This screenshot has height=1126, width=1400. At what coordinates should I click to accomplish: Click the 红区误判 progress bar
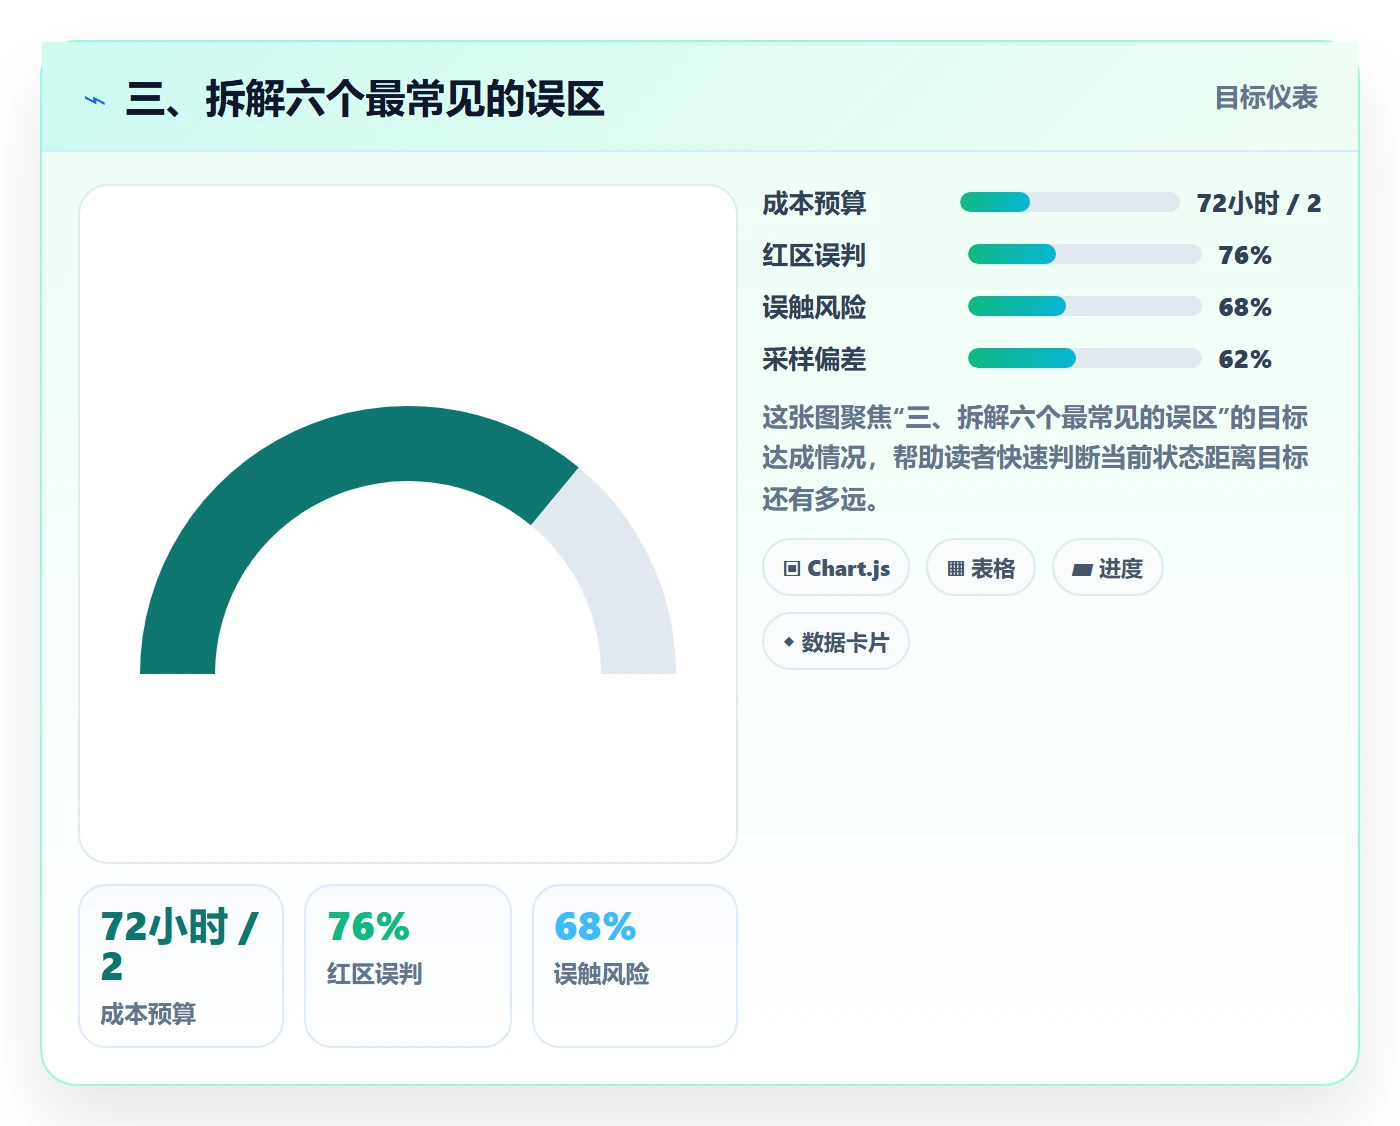click(1085, 254)
